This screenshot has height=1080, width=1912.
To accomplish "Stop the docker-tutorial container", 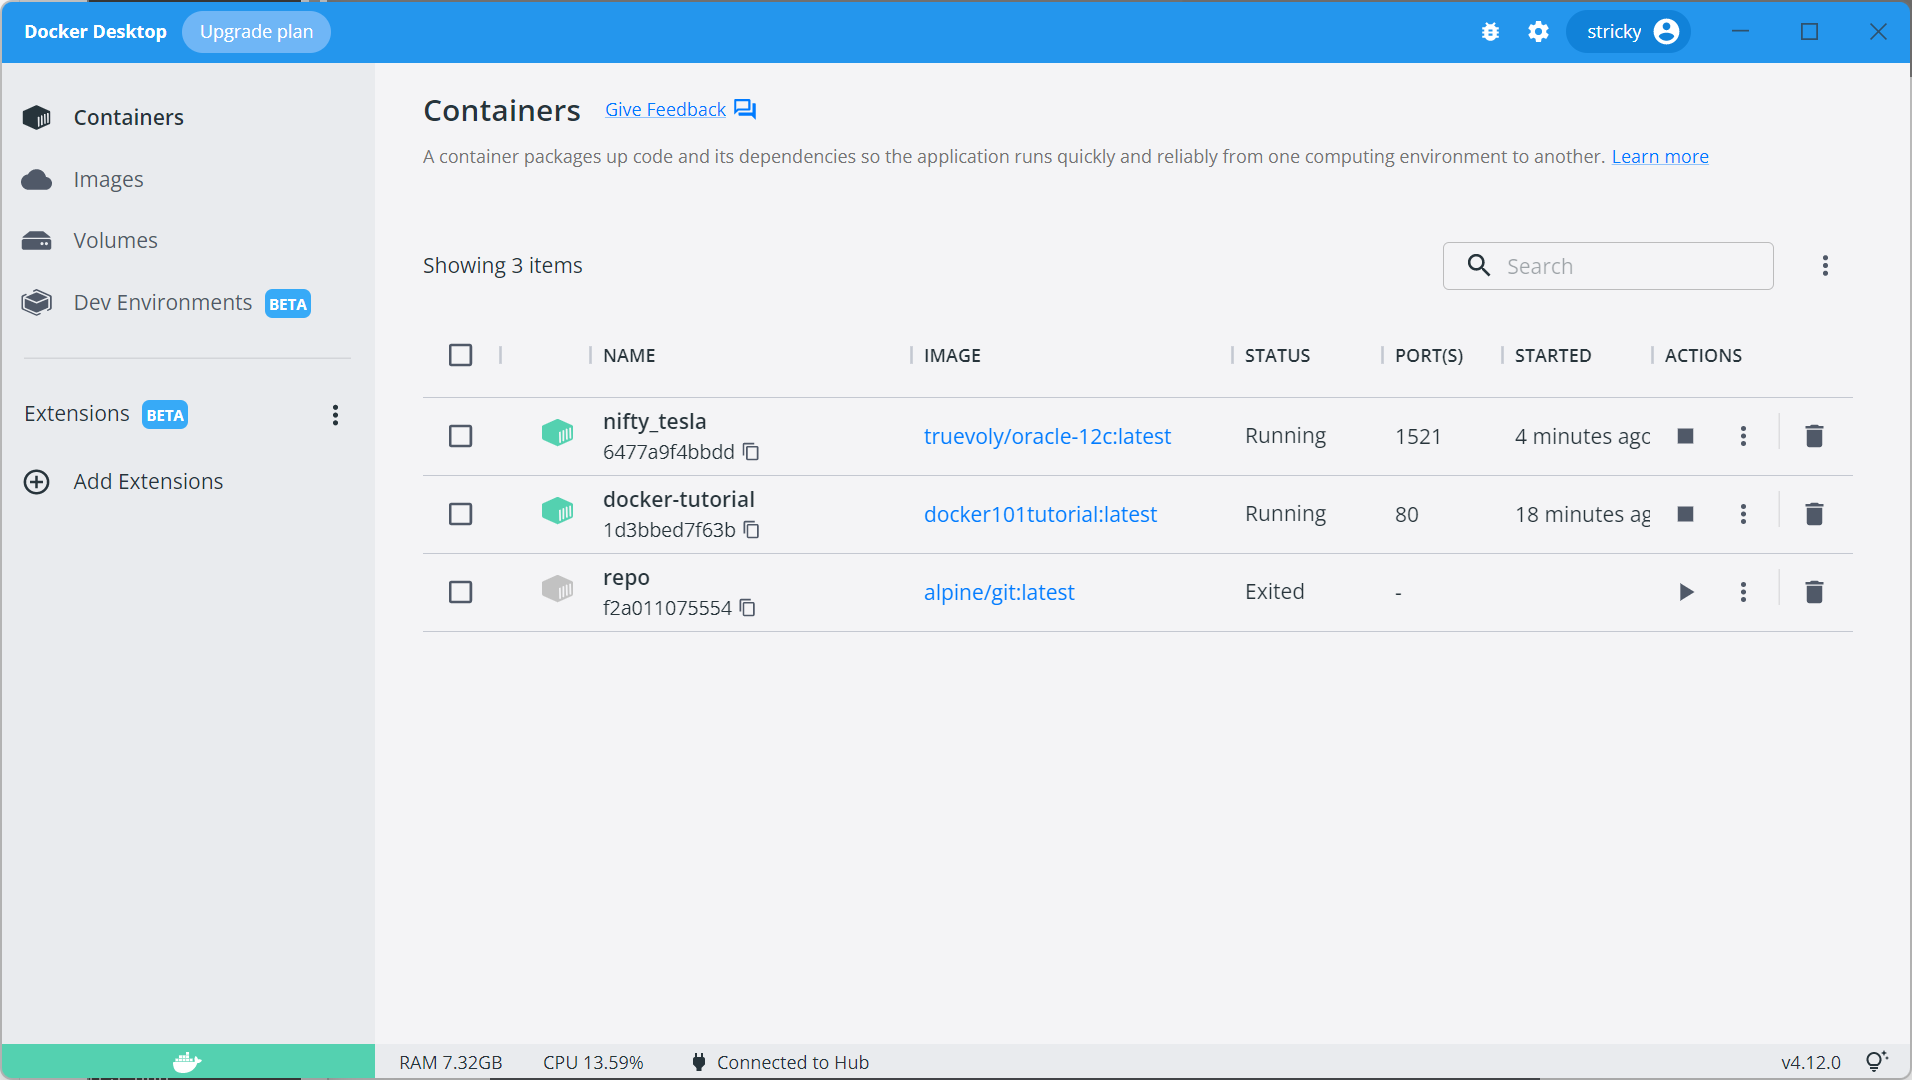I will click(x=1685, y=514).
